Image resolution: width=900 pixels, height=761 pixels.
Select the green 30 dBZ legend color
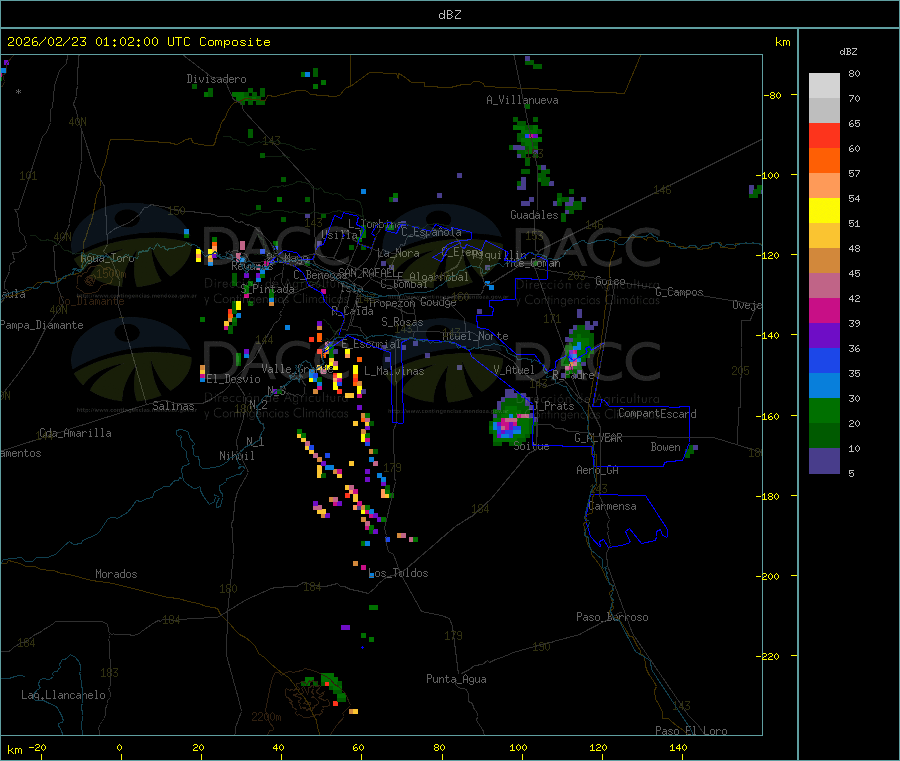[824, 410]
